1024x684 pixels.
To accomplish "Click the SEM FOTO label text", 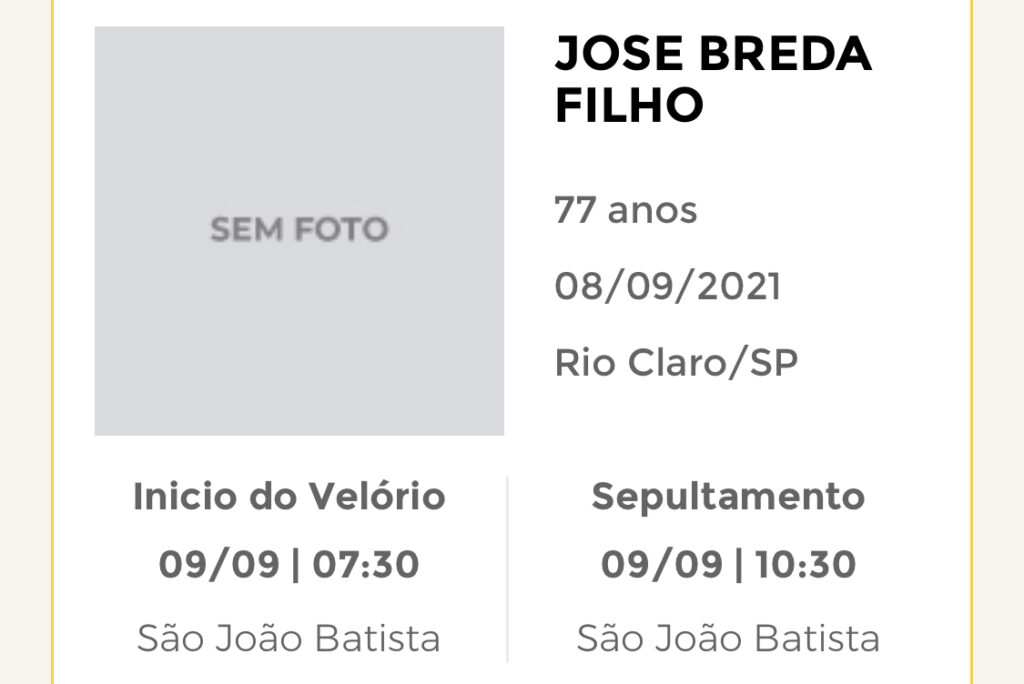I will (299, 229).
